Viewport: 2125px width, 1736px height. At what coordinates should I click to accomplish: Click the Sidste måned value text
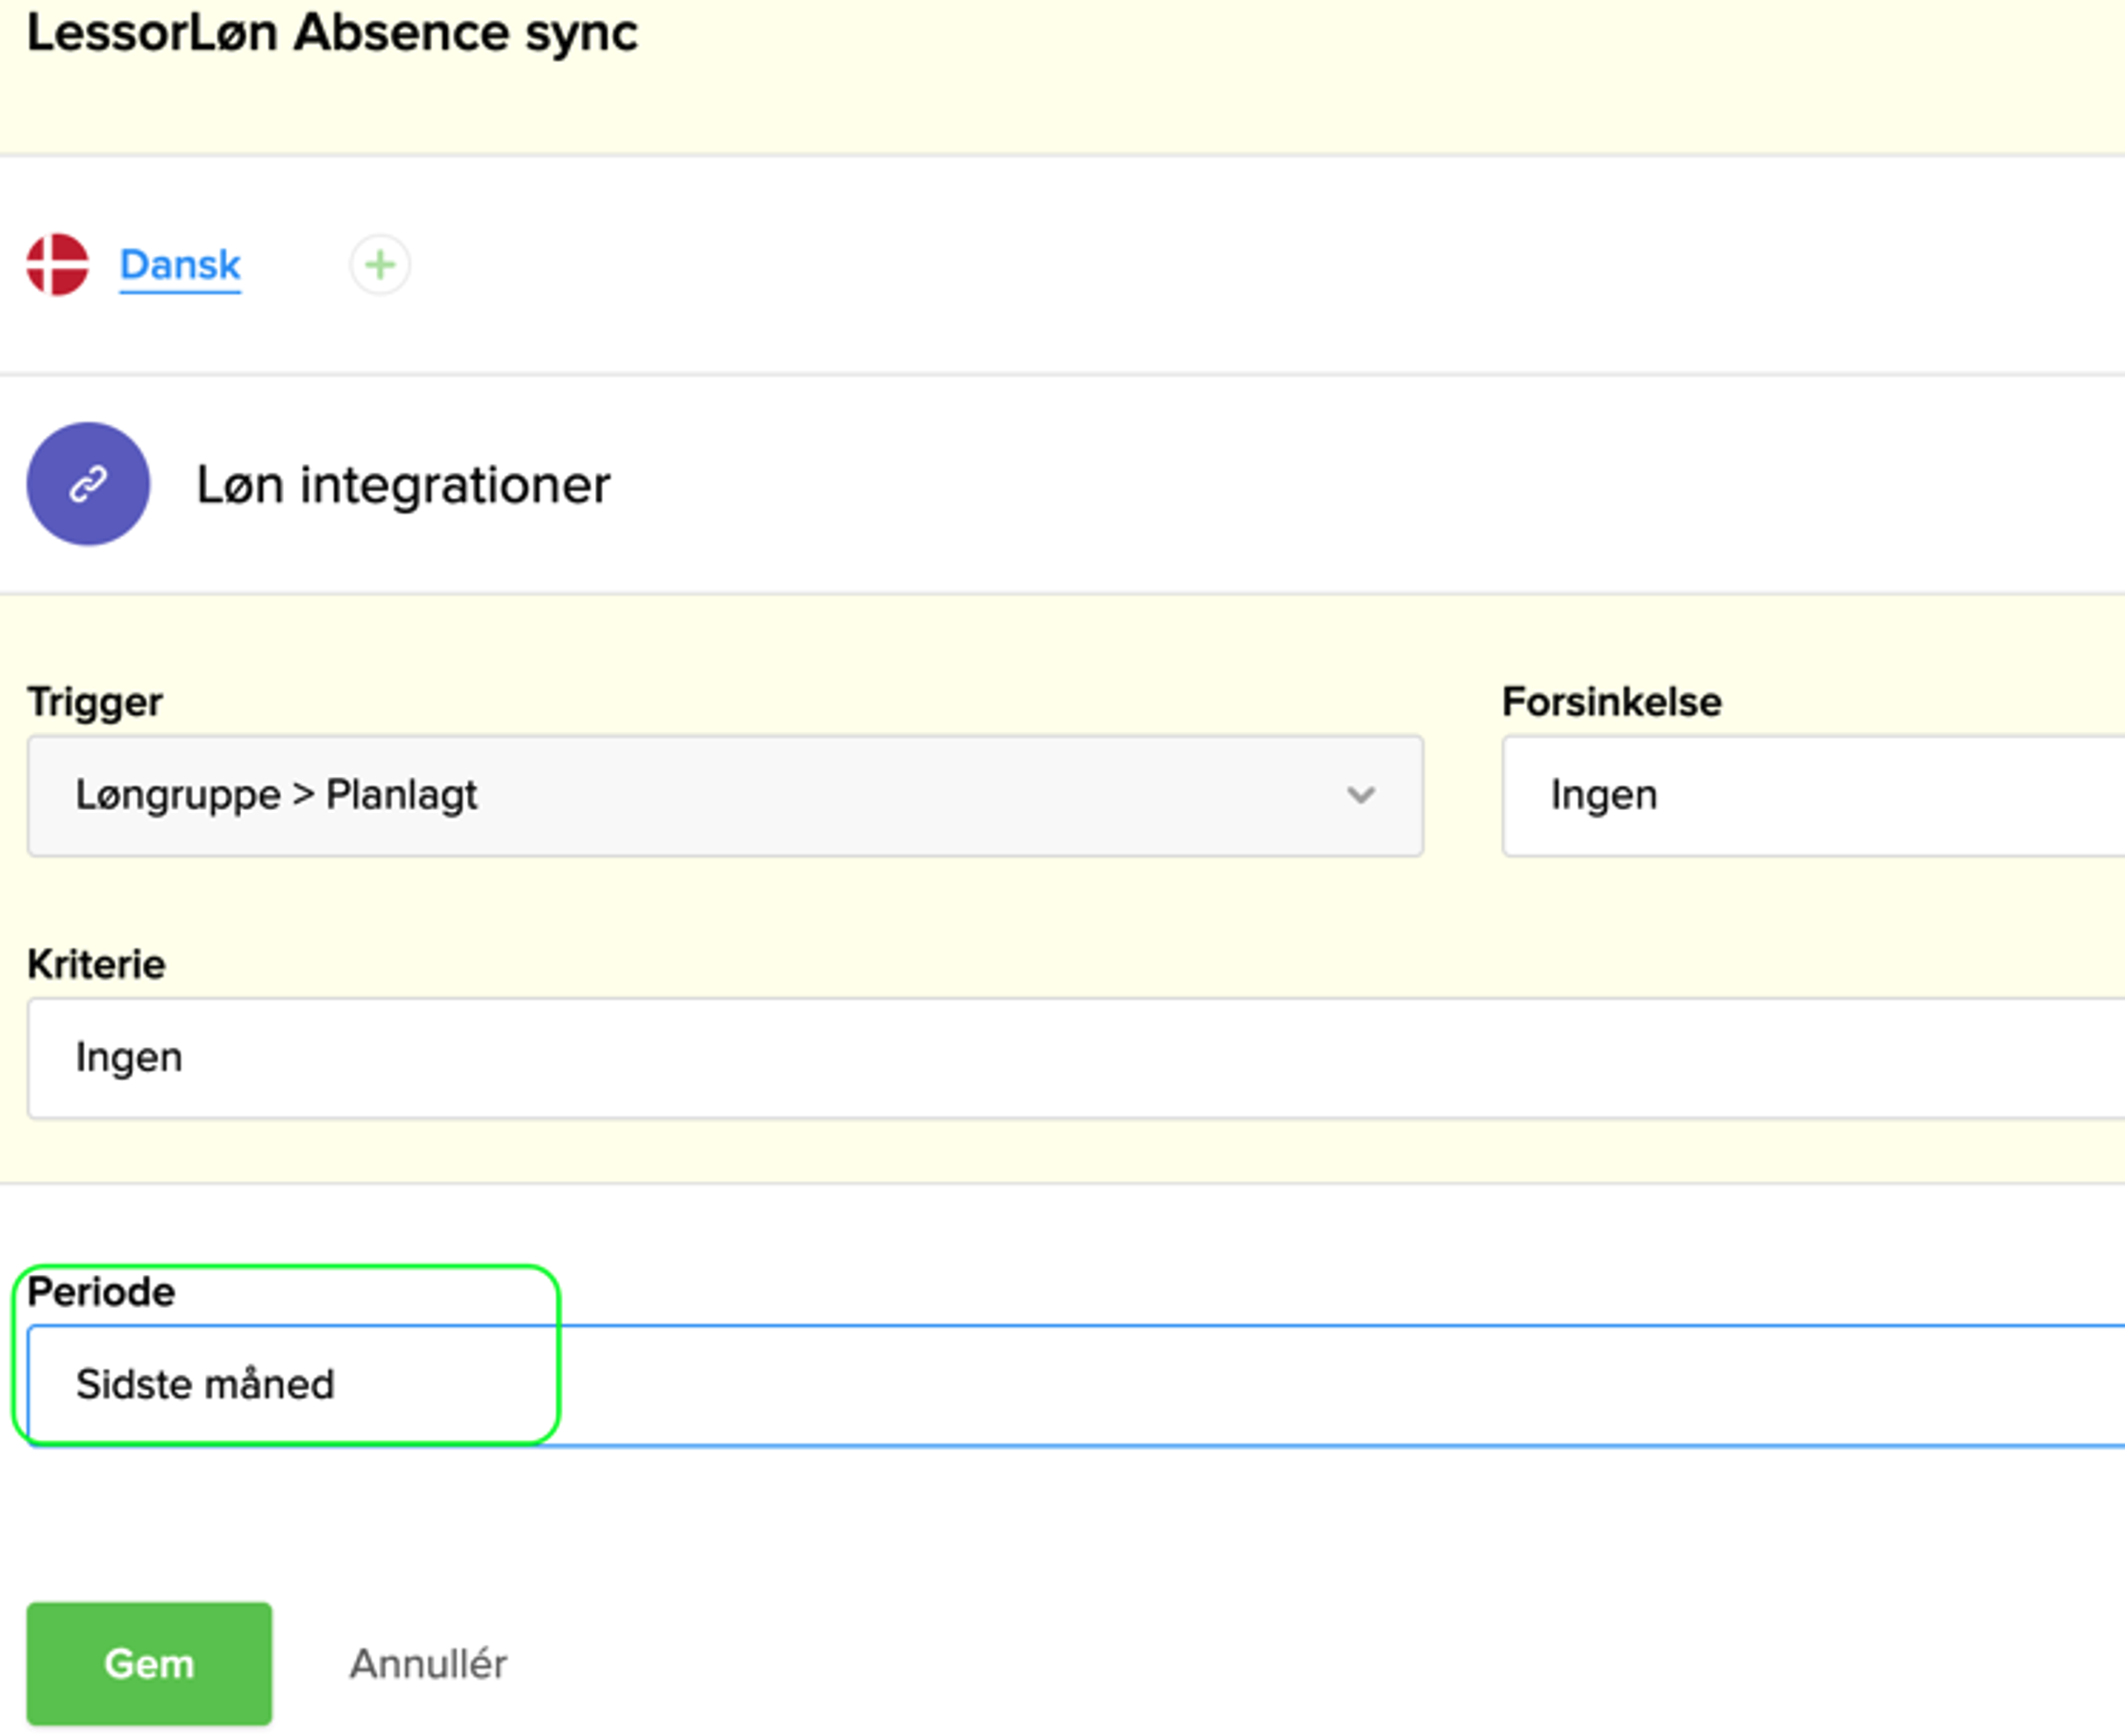click(205, 1385)
